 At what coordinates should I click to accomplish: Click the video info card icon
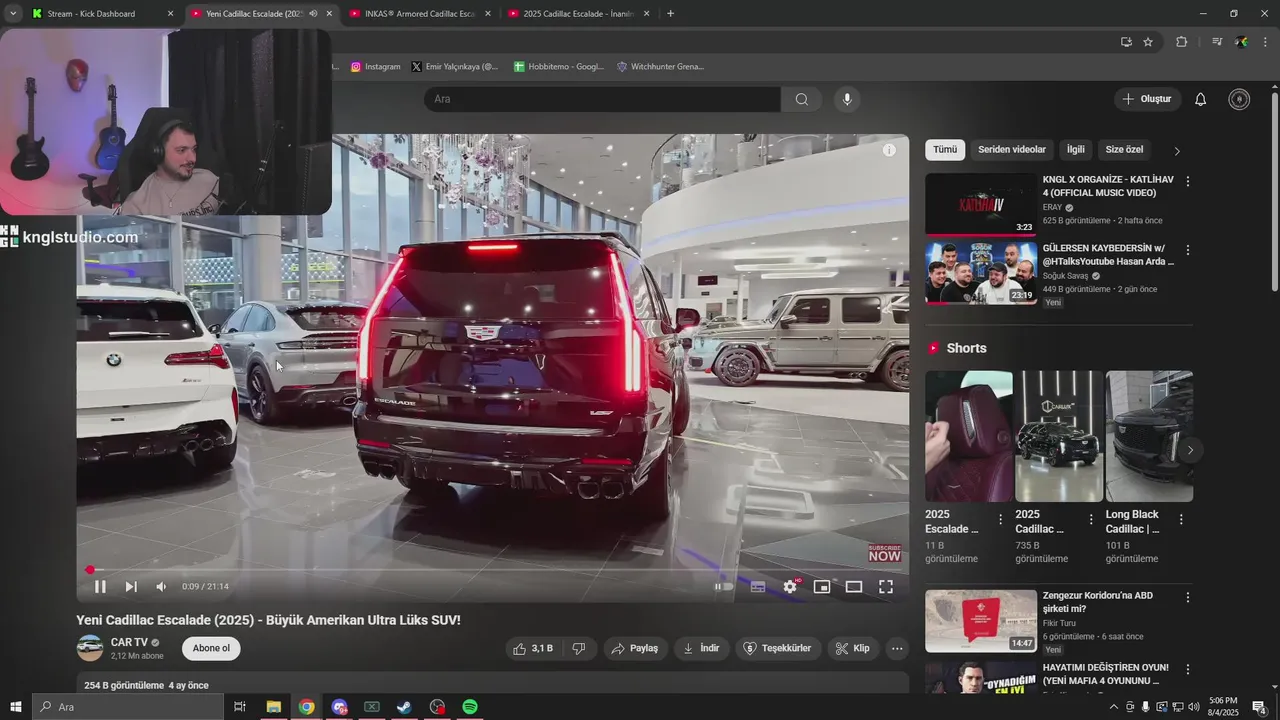(889, 150)
